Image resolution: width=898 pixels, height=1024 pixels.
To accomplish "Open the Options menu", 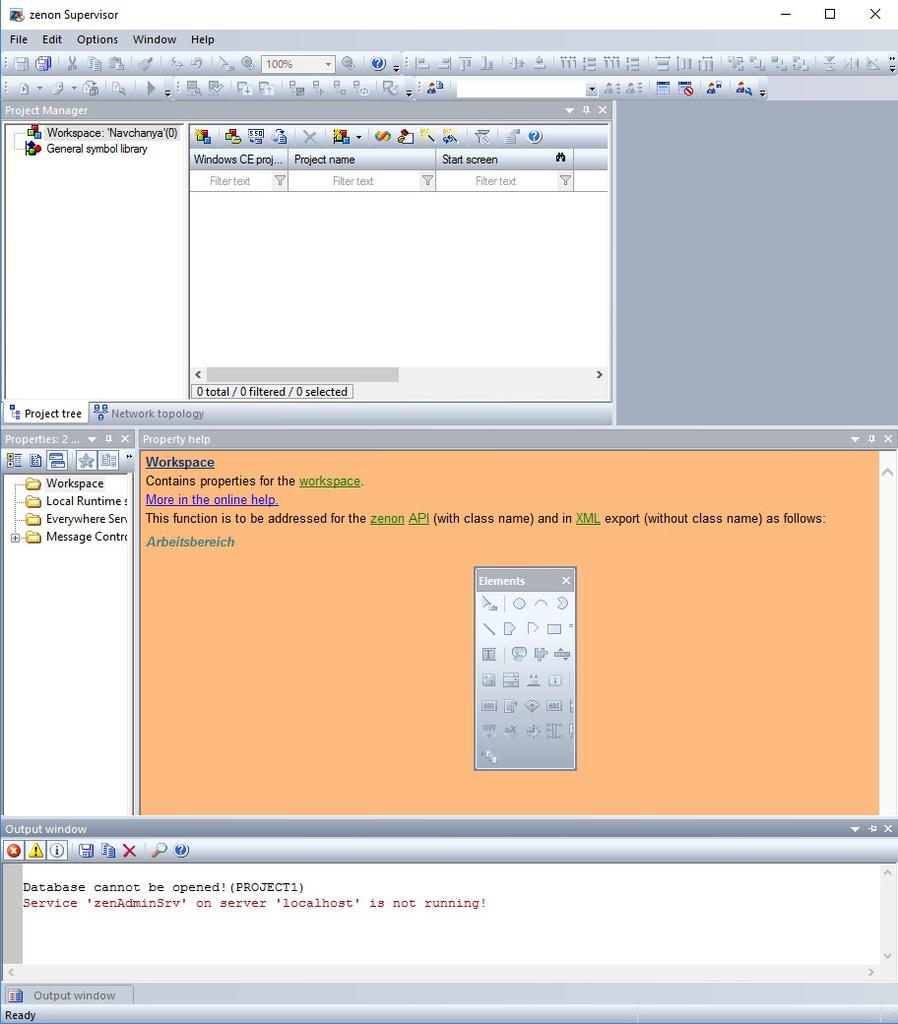I will 97,39.
